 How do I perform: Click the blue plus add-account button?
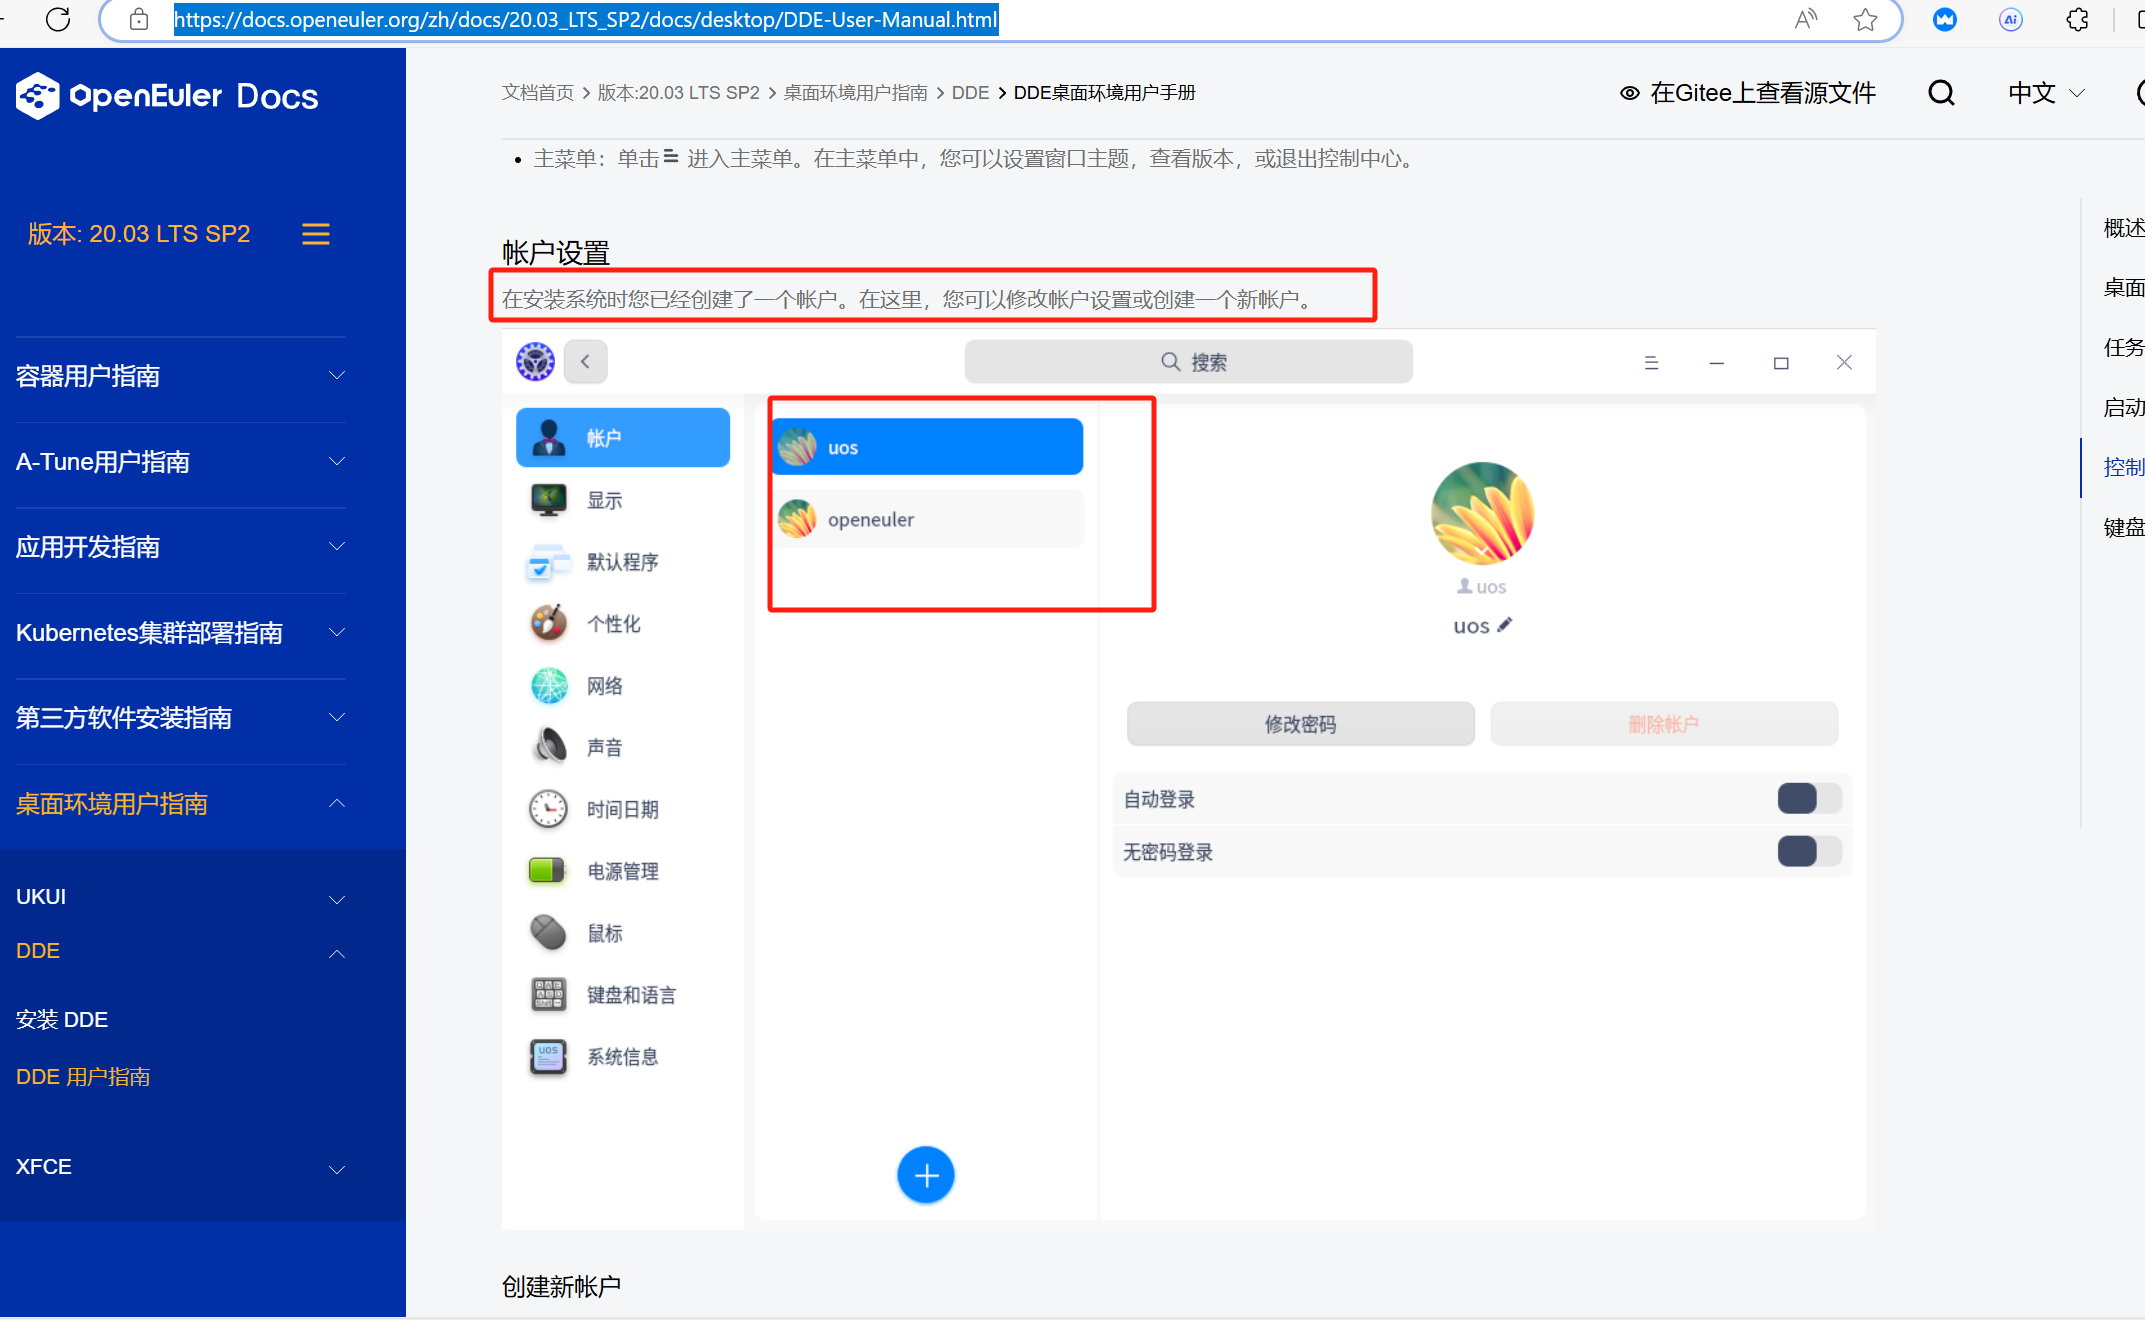[x=925, y=1175]
